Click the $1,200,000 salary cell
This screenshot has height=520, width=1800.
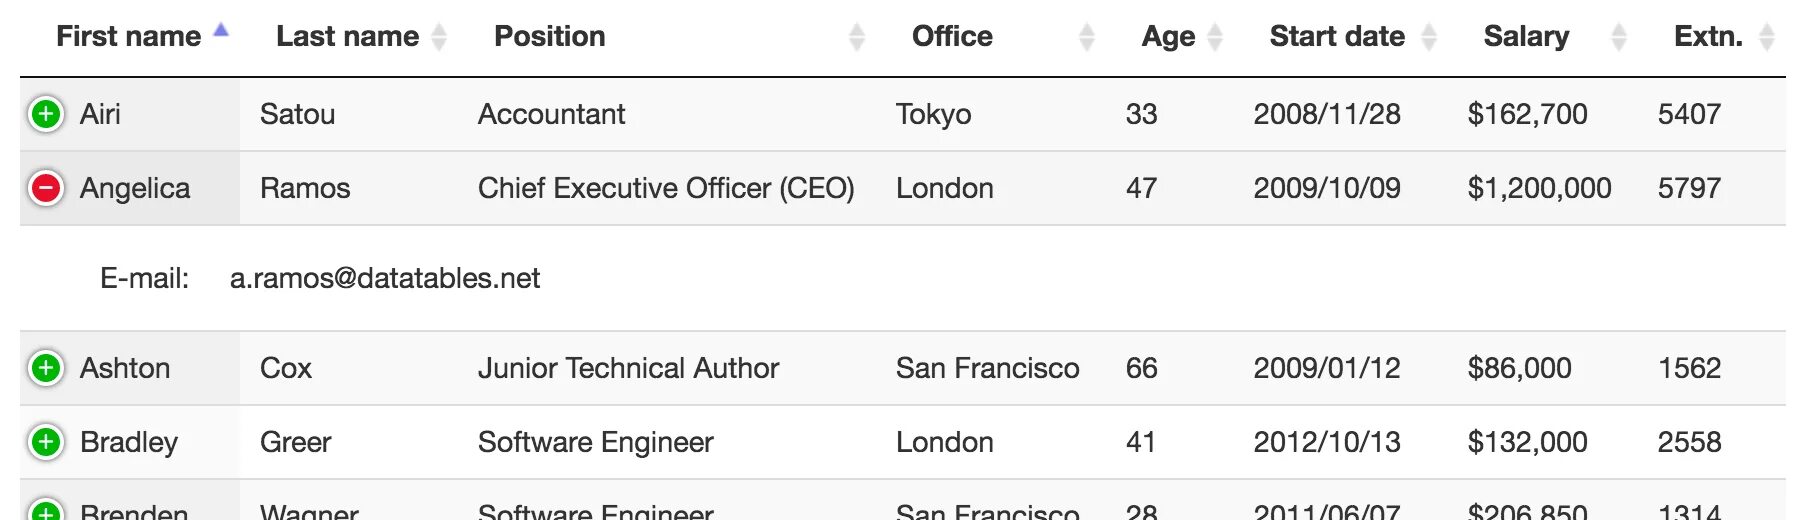[1540, 188]
